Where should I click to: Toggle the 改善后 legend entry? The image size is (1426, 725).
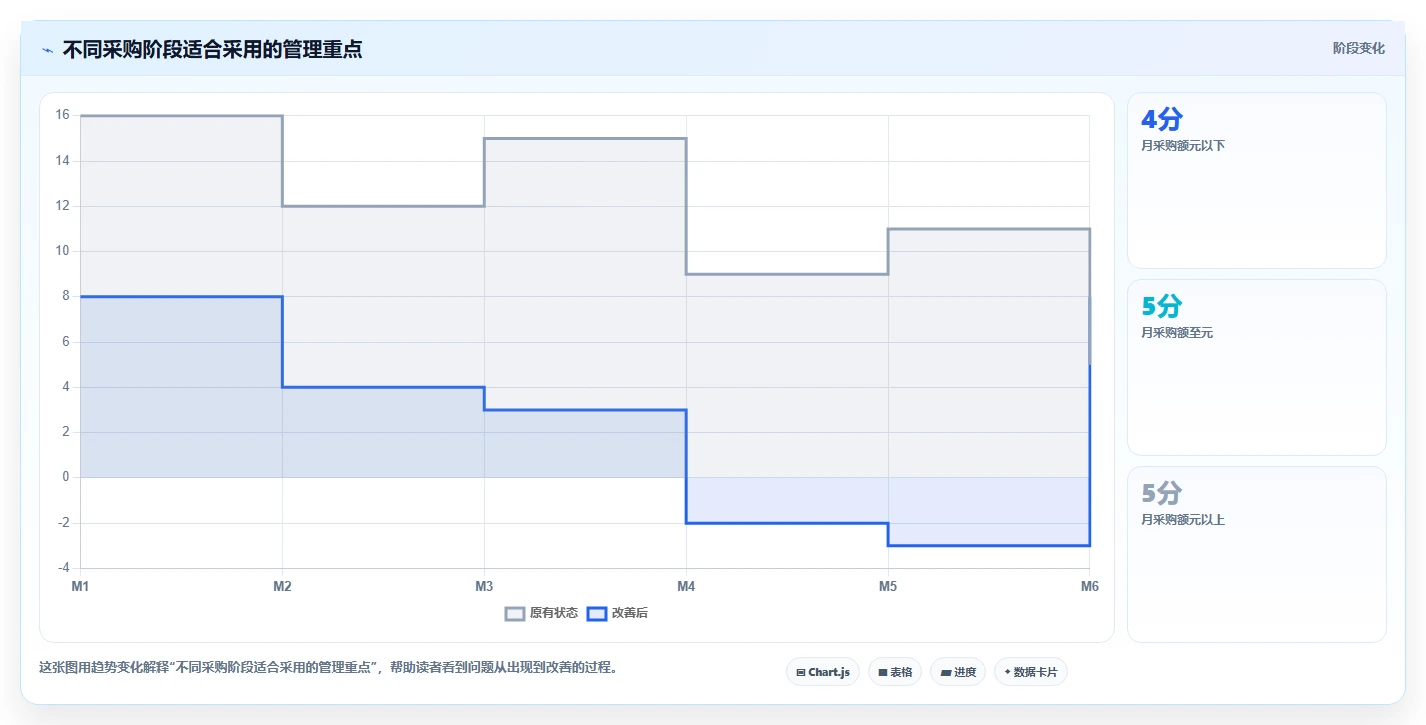pos(617,613)
